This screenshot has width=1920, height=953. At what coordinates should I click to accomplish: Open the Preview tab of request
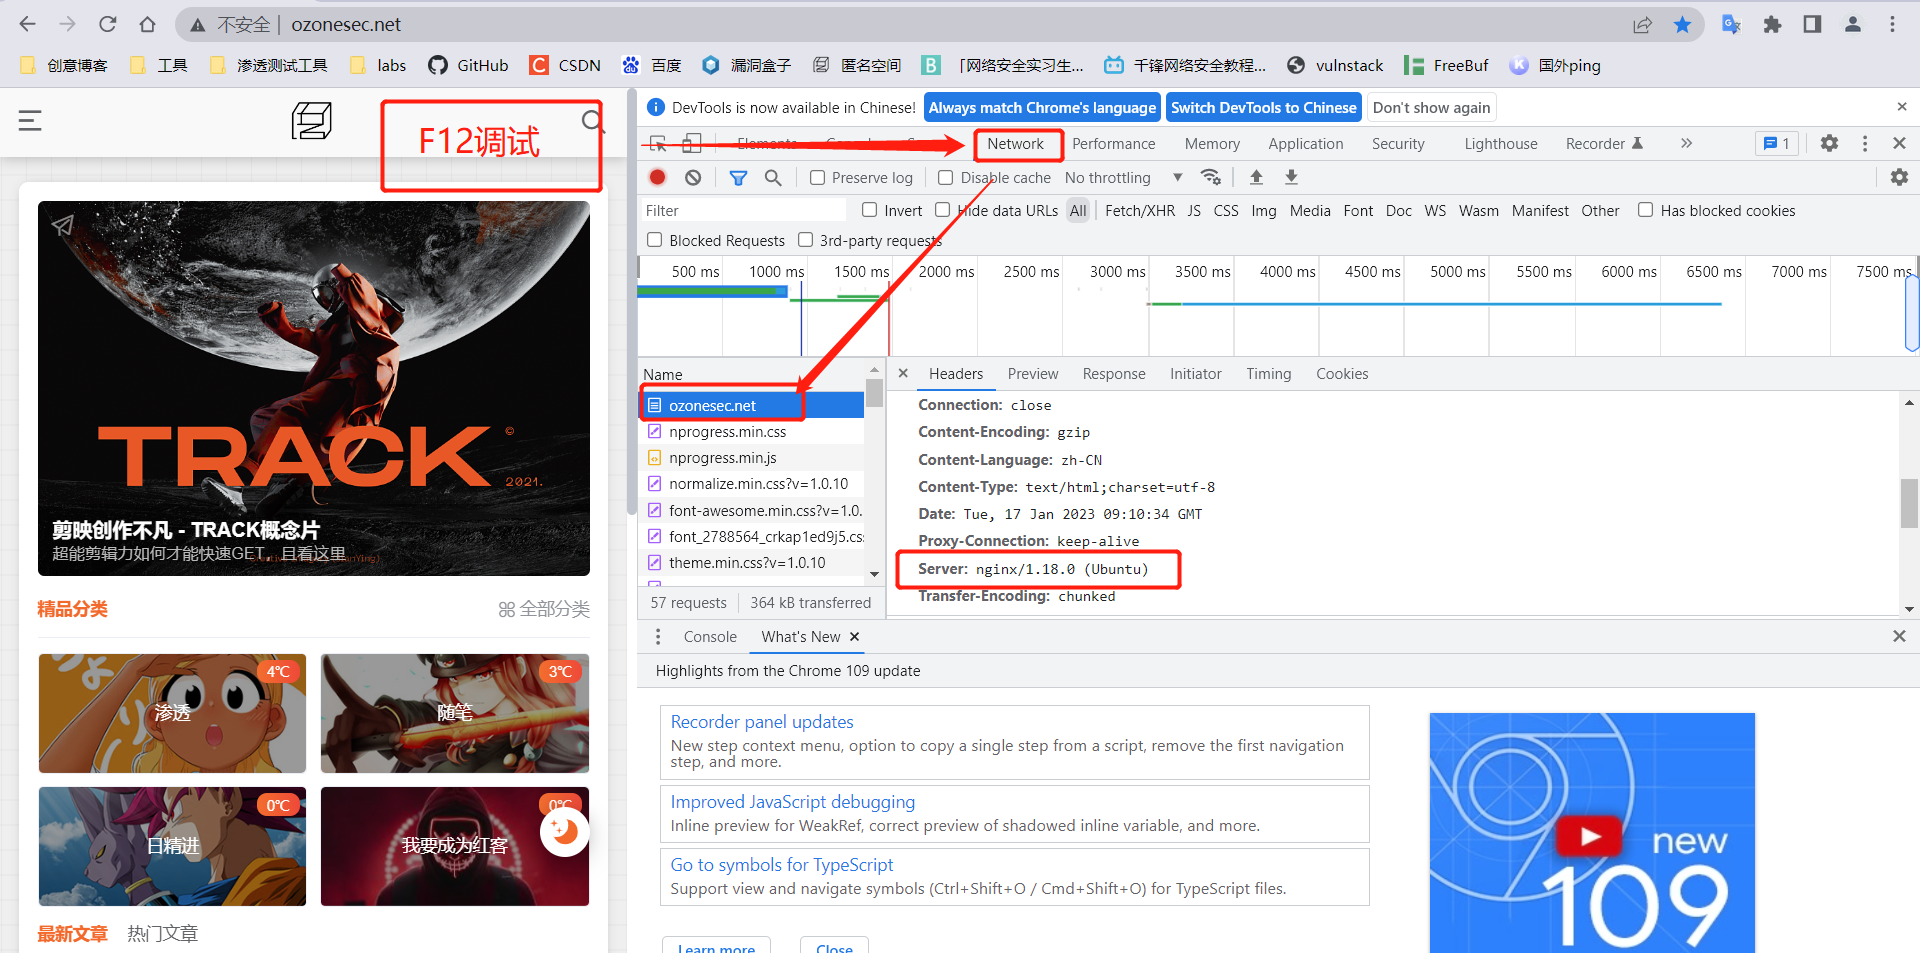[x=1032, y=374]
